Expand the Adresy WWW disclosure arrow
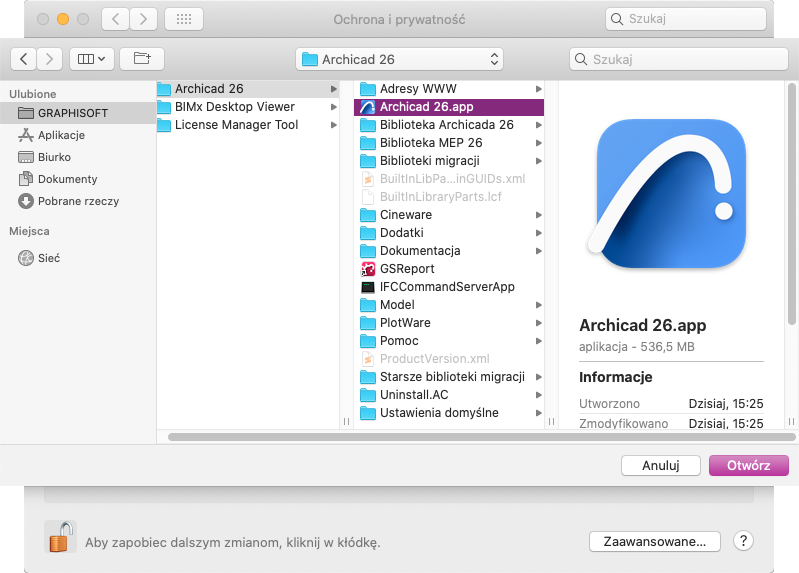 point(539,89)
